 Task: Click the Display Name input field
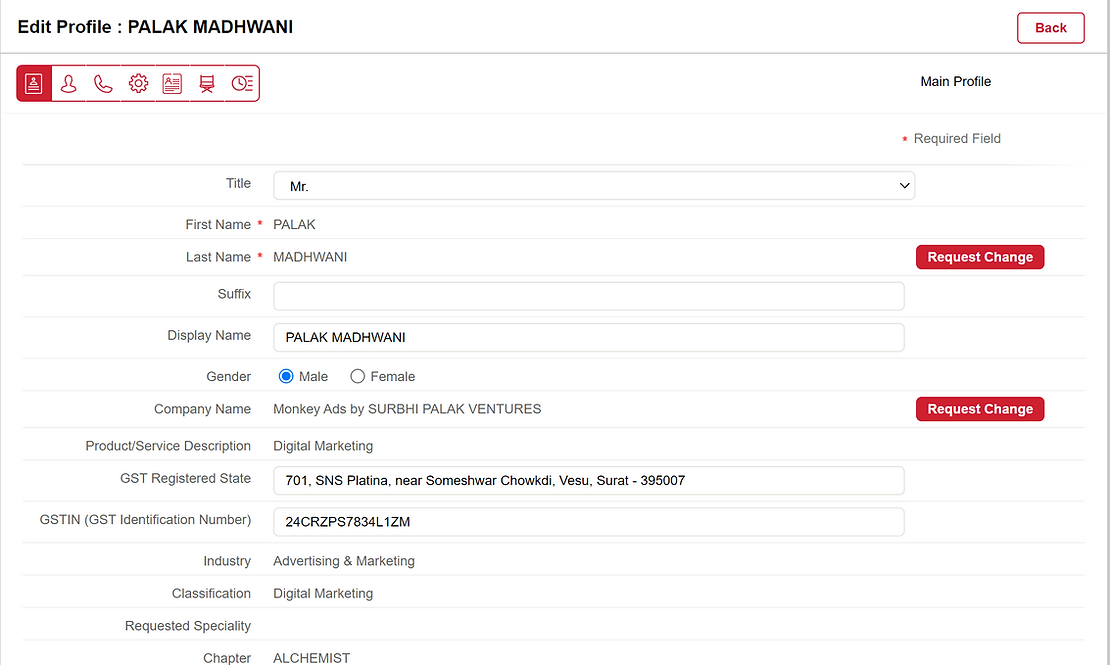click(588, 337)
